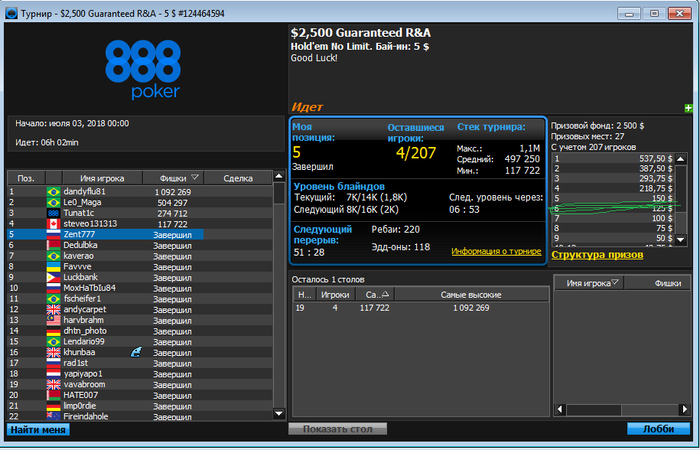Click the flag next to Fireindahole
Screen dimensions: 700x450
54,416
